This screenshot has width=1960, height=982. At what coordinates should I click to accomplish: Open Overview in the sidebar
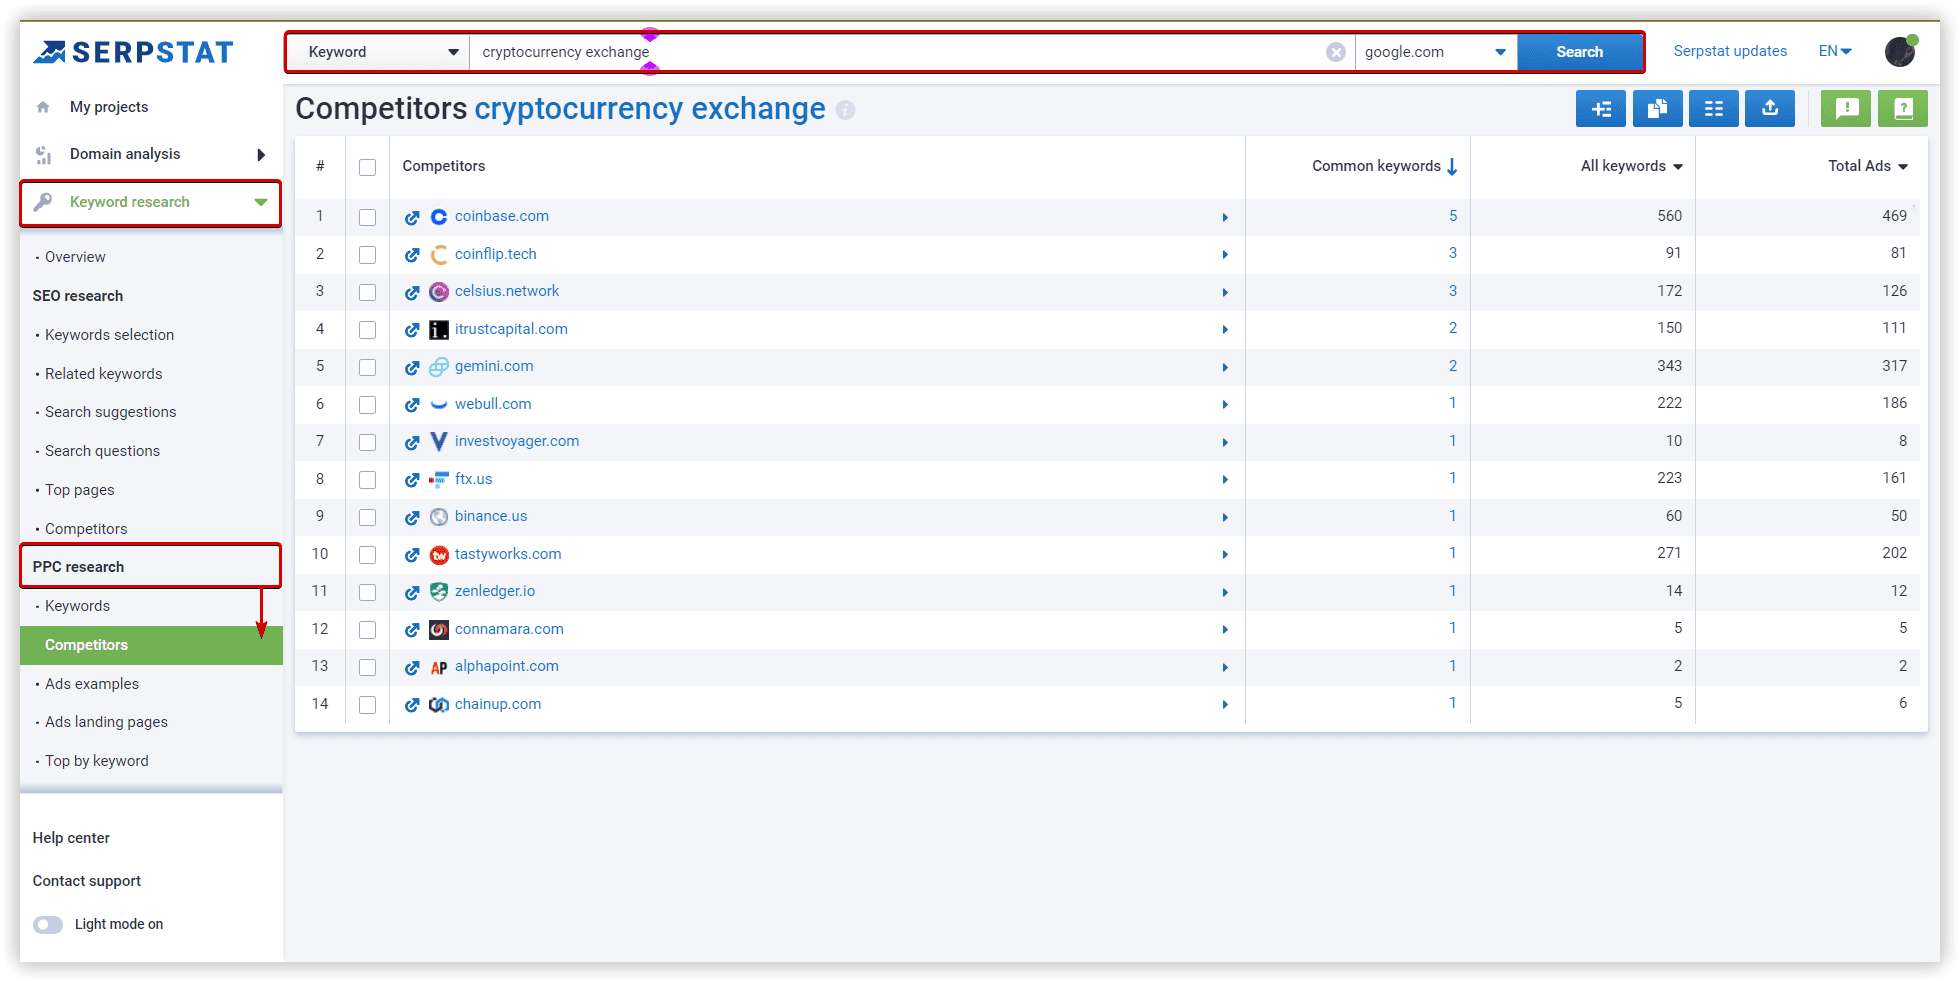tap(75, 257)
